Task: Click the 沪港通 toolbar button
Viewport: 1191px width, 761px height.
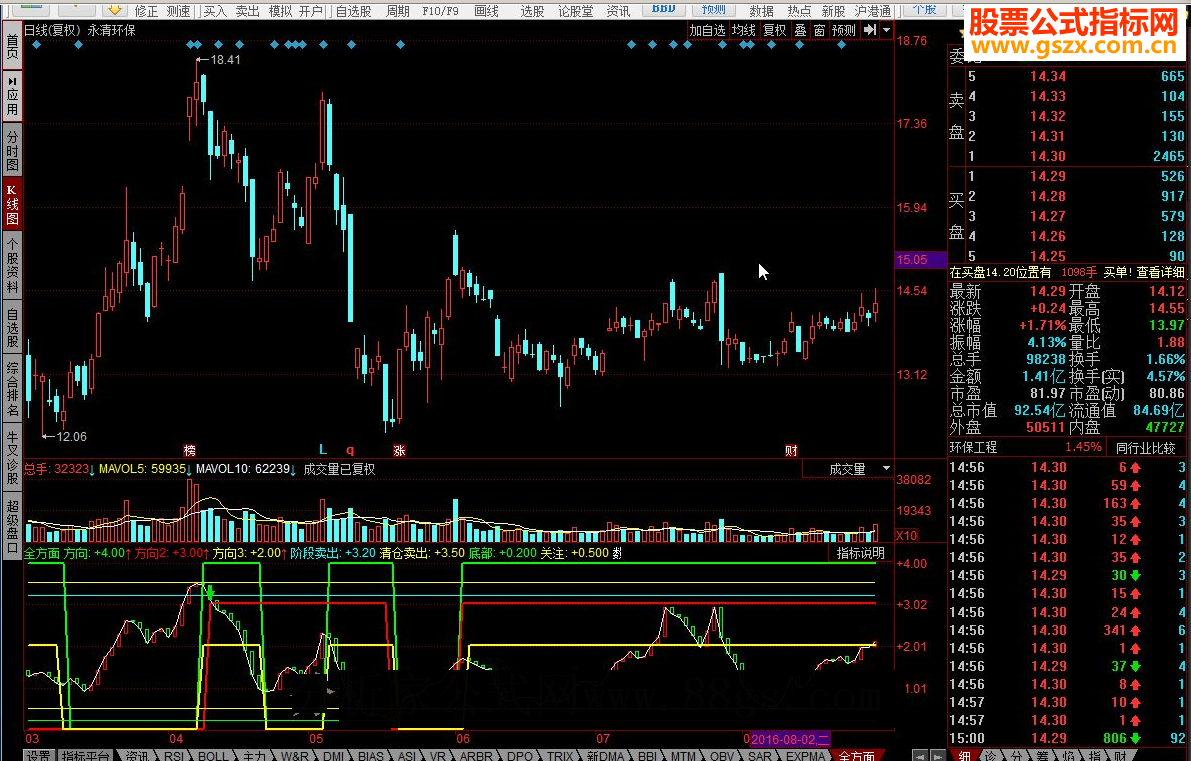Action: click(x=873, y=11)
